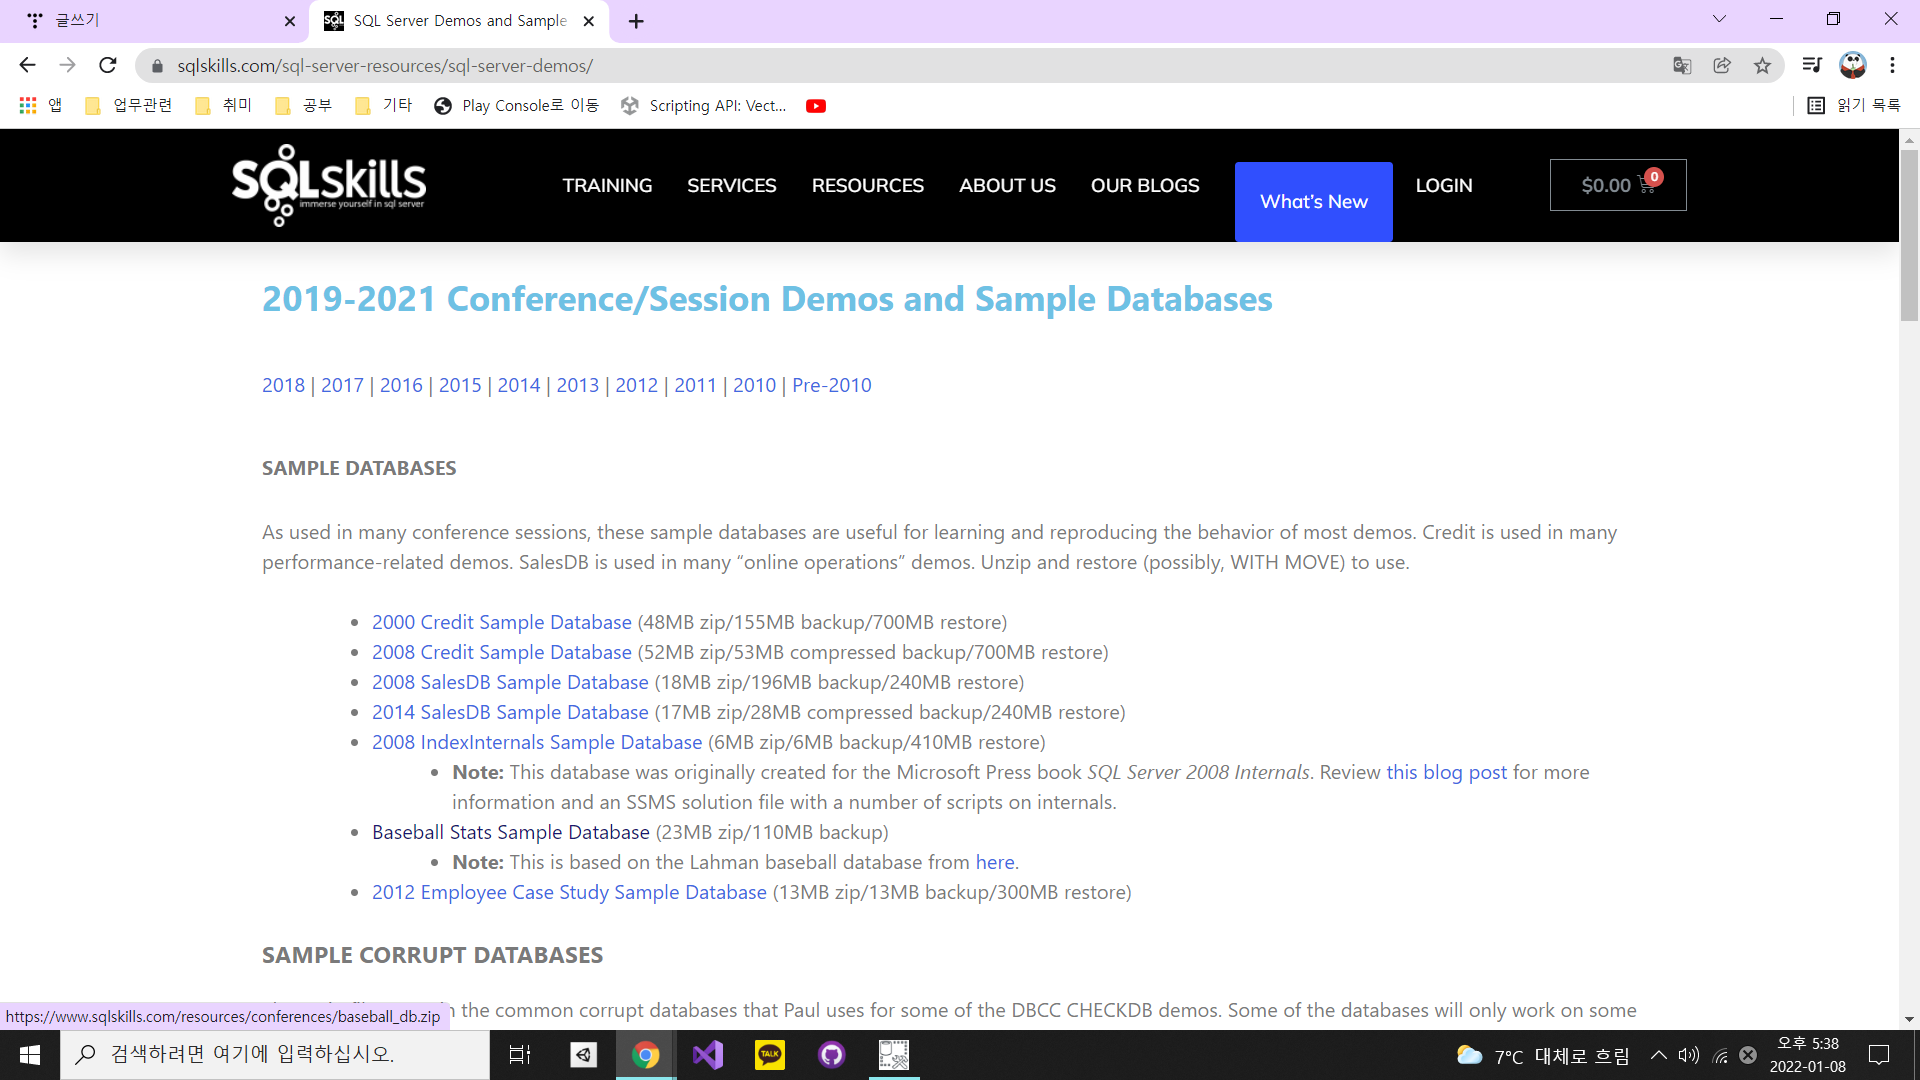Bookmark this page with the star
The height and width of the screenshot is (1080, 1920).
click(1762, 65)
